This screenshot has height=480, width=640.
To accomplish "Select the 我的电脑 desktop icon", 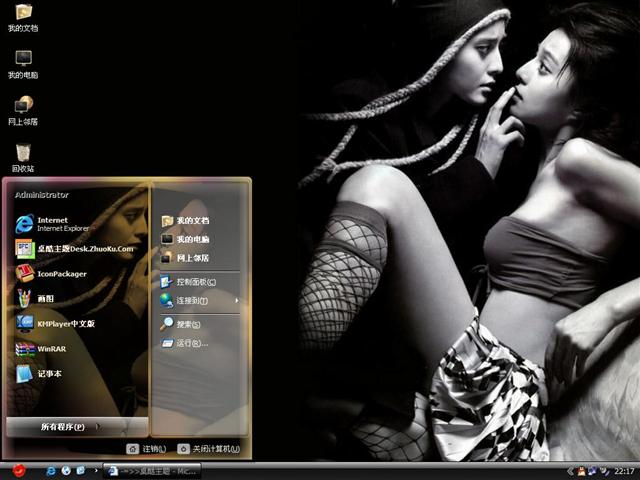I will tap(23, 64).
